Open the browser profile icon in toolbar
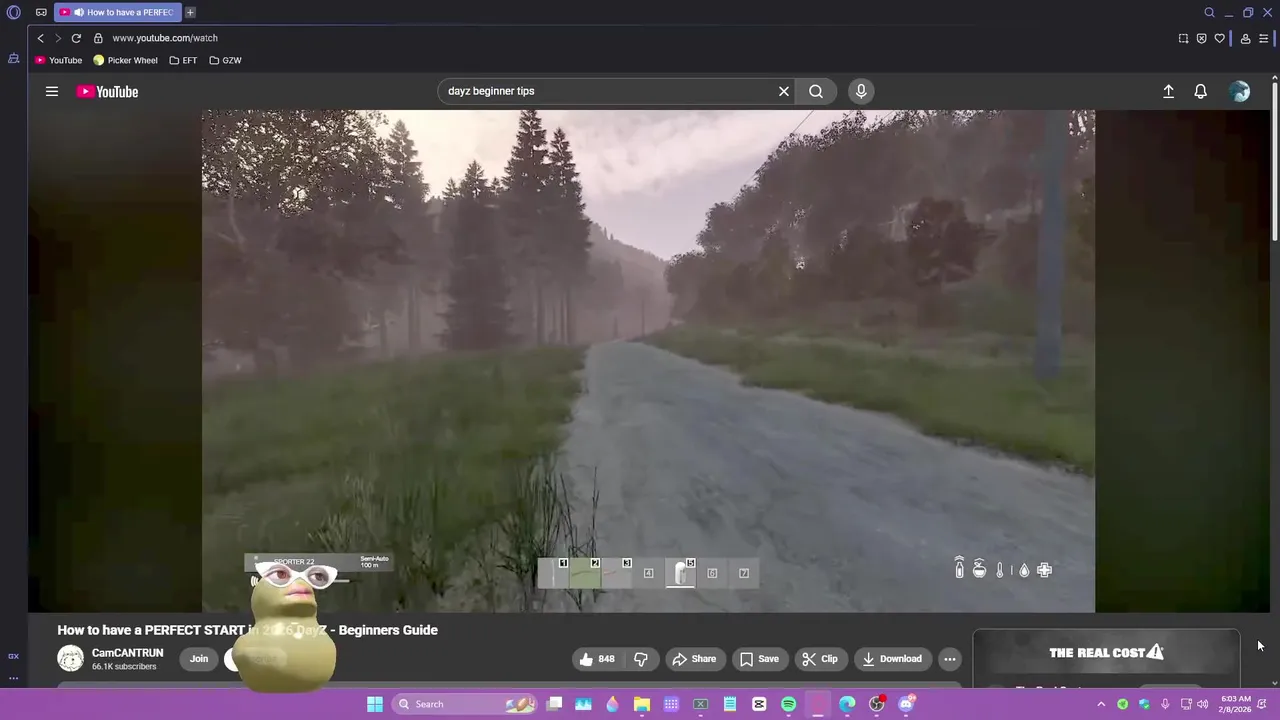 coord(1245,38)
